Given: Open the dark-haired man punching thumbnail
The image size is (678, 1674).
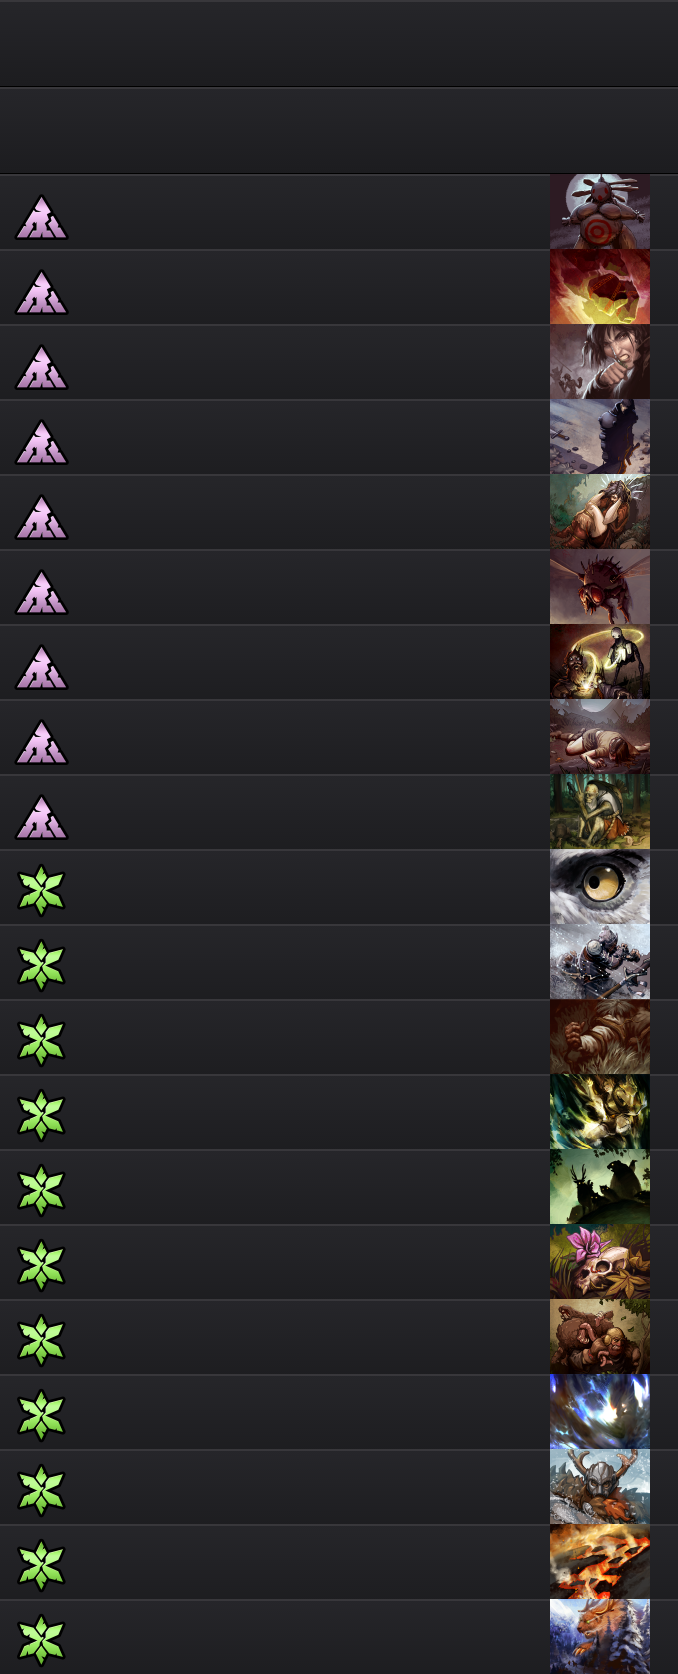Looking at the screenshot, I should [600, 362].
